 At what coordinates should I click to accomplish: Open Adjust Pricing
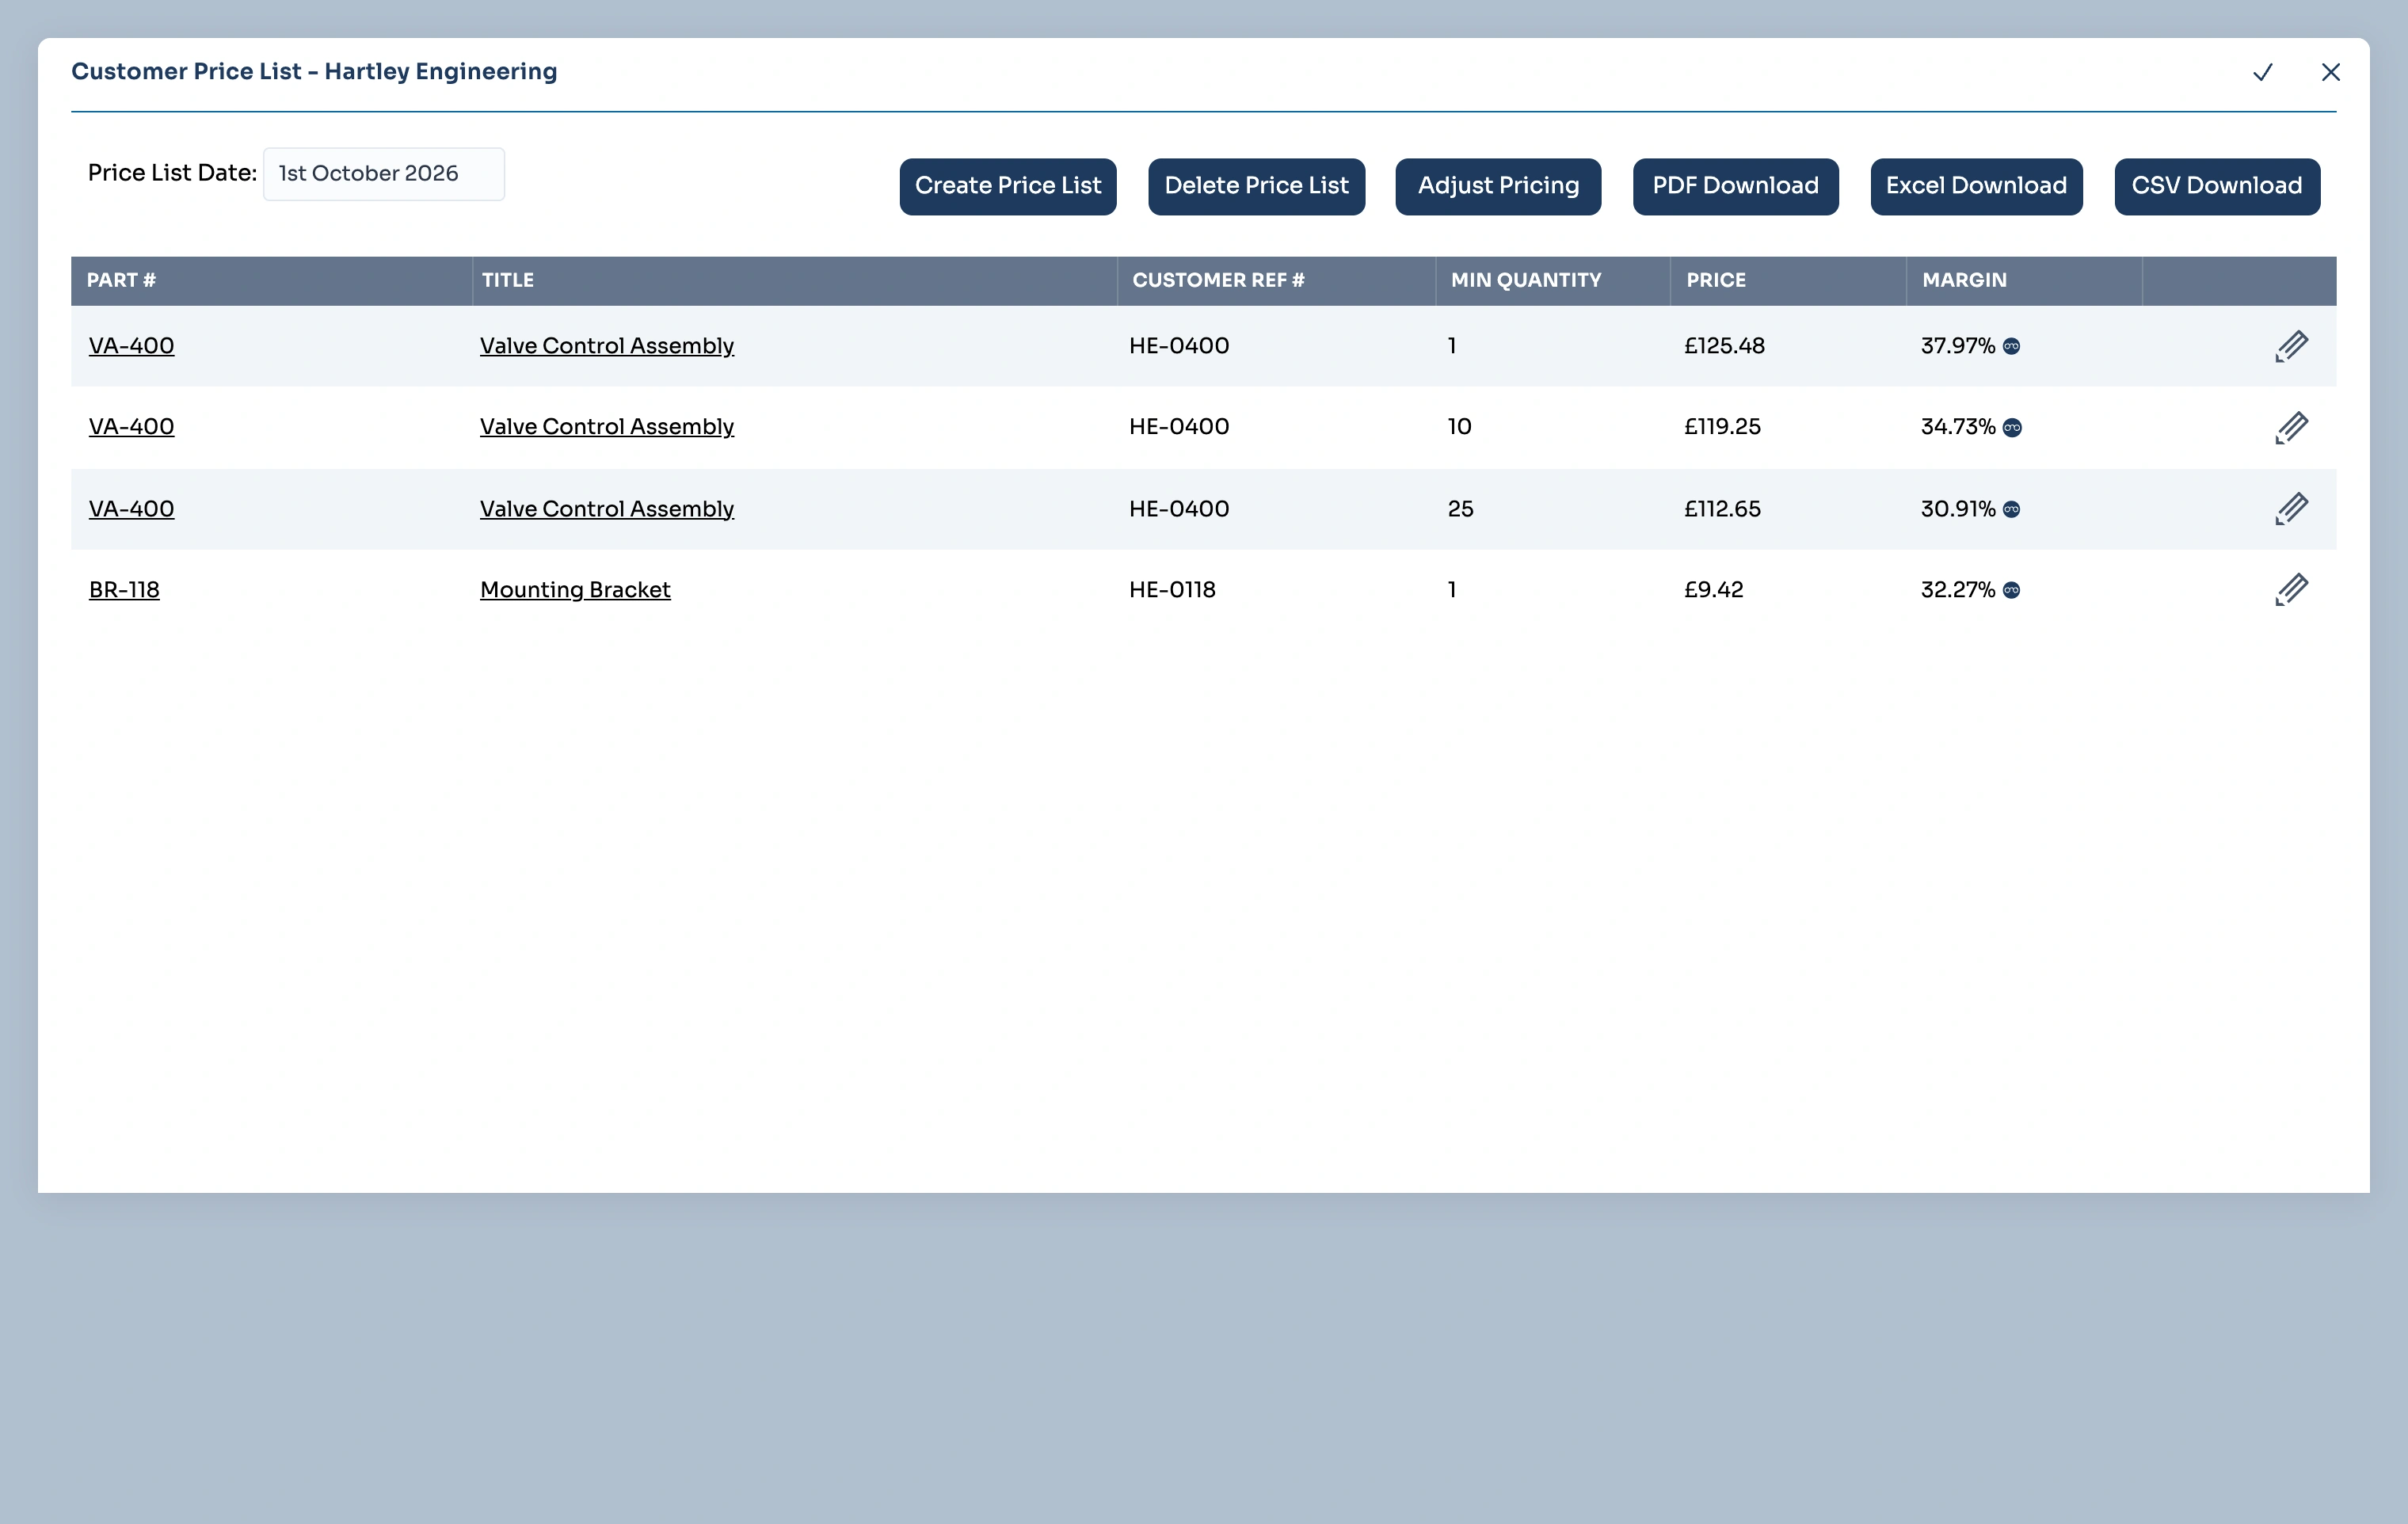1498,186
